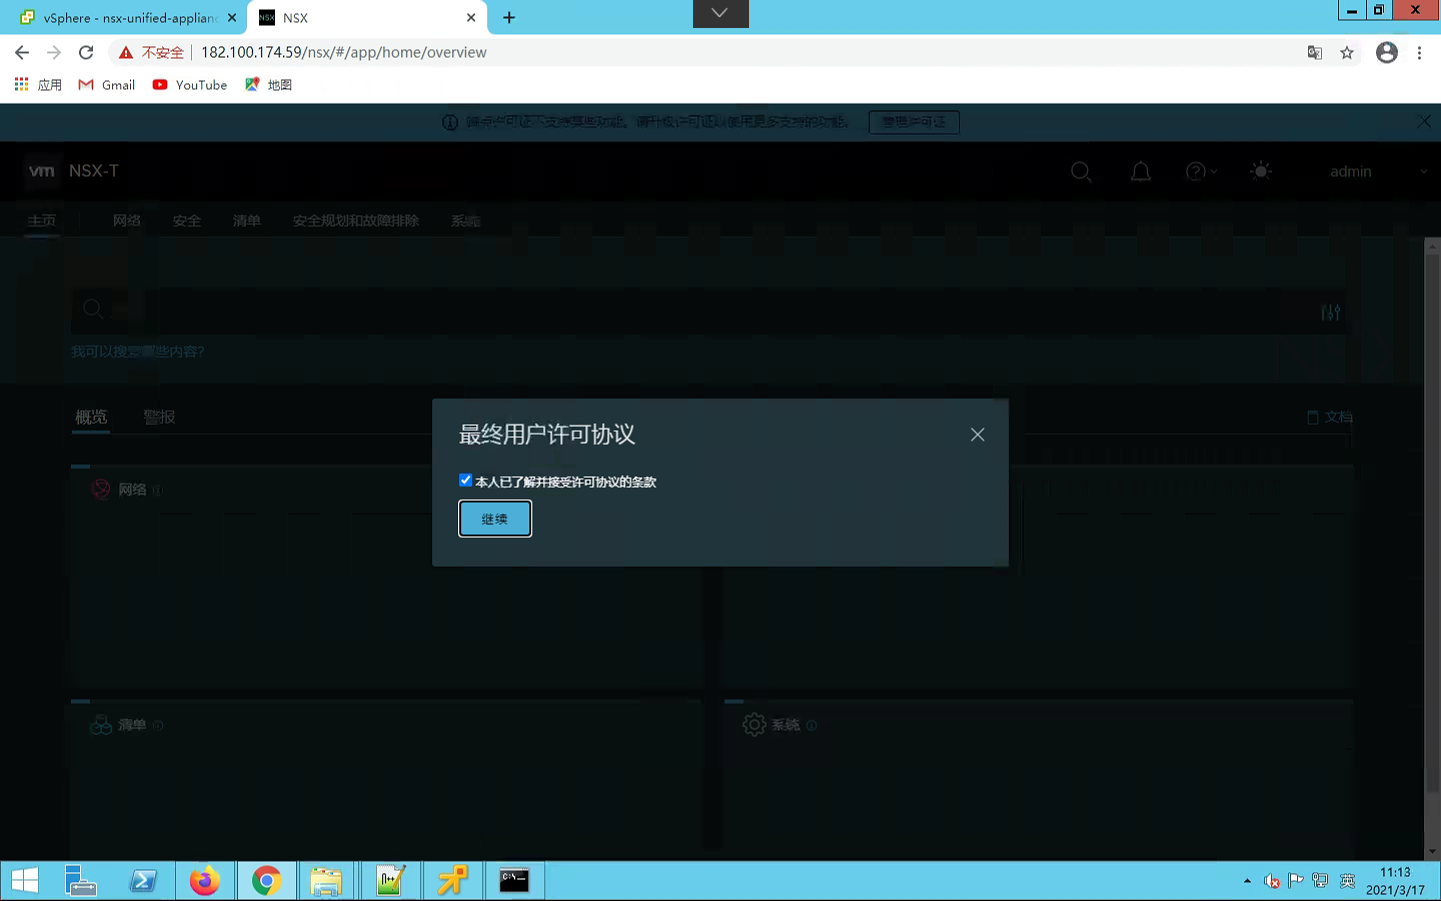Open Firefox from the taskbar

(x=204, y=881)
